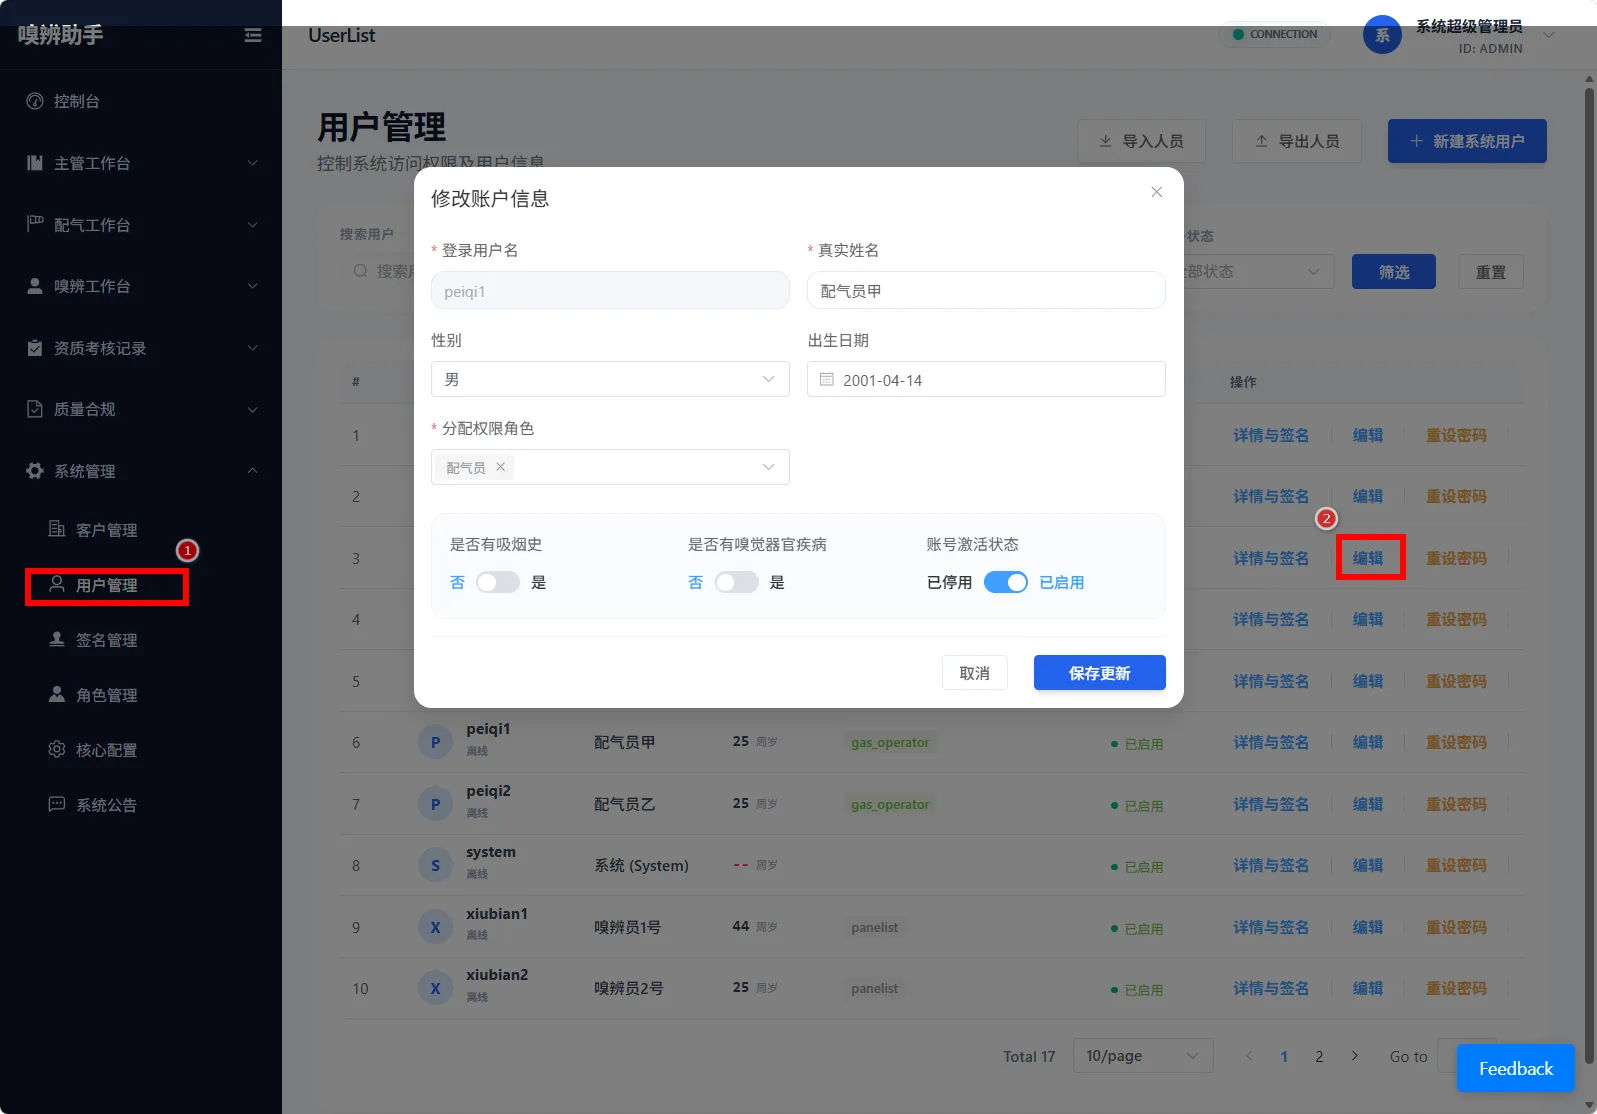Toggle the 是否有吸烟史 switch

(x=497, y=582)
